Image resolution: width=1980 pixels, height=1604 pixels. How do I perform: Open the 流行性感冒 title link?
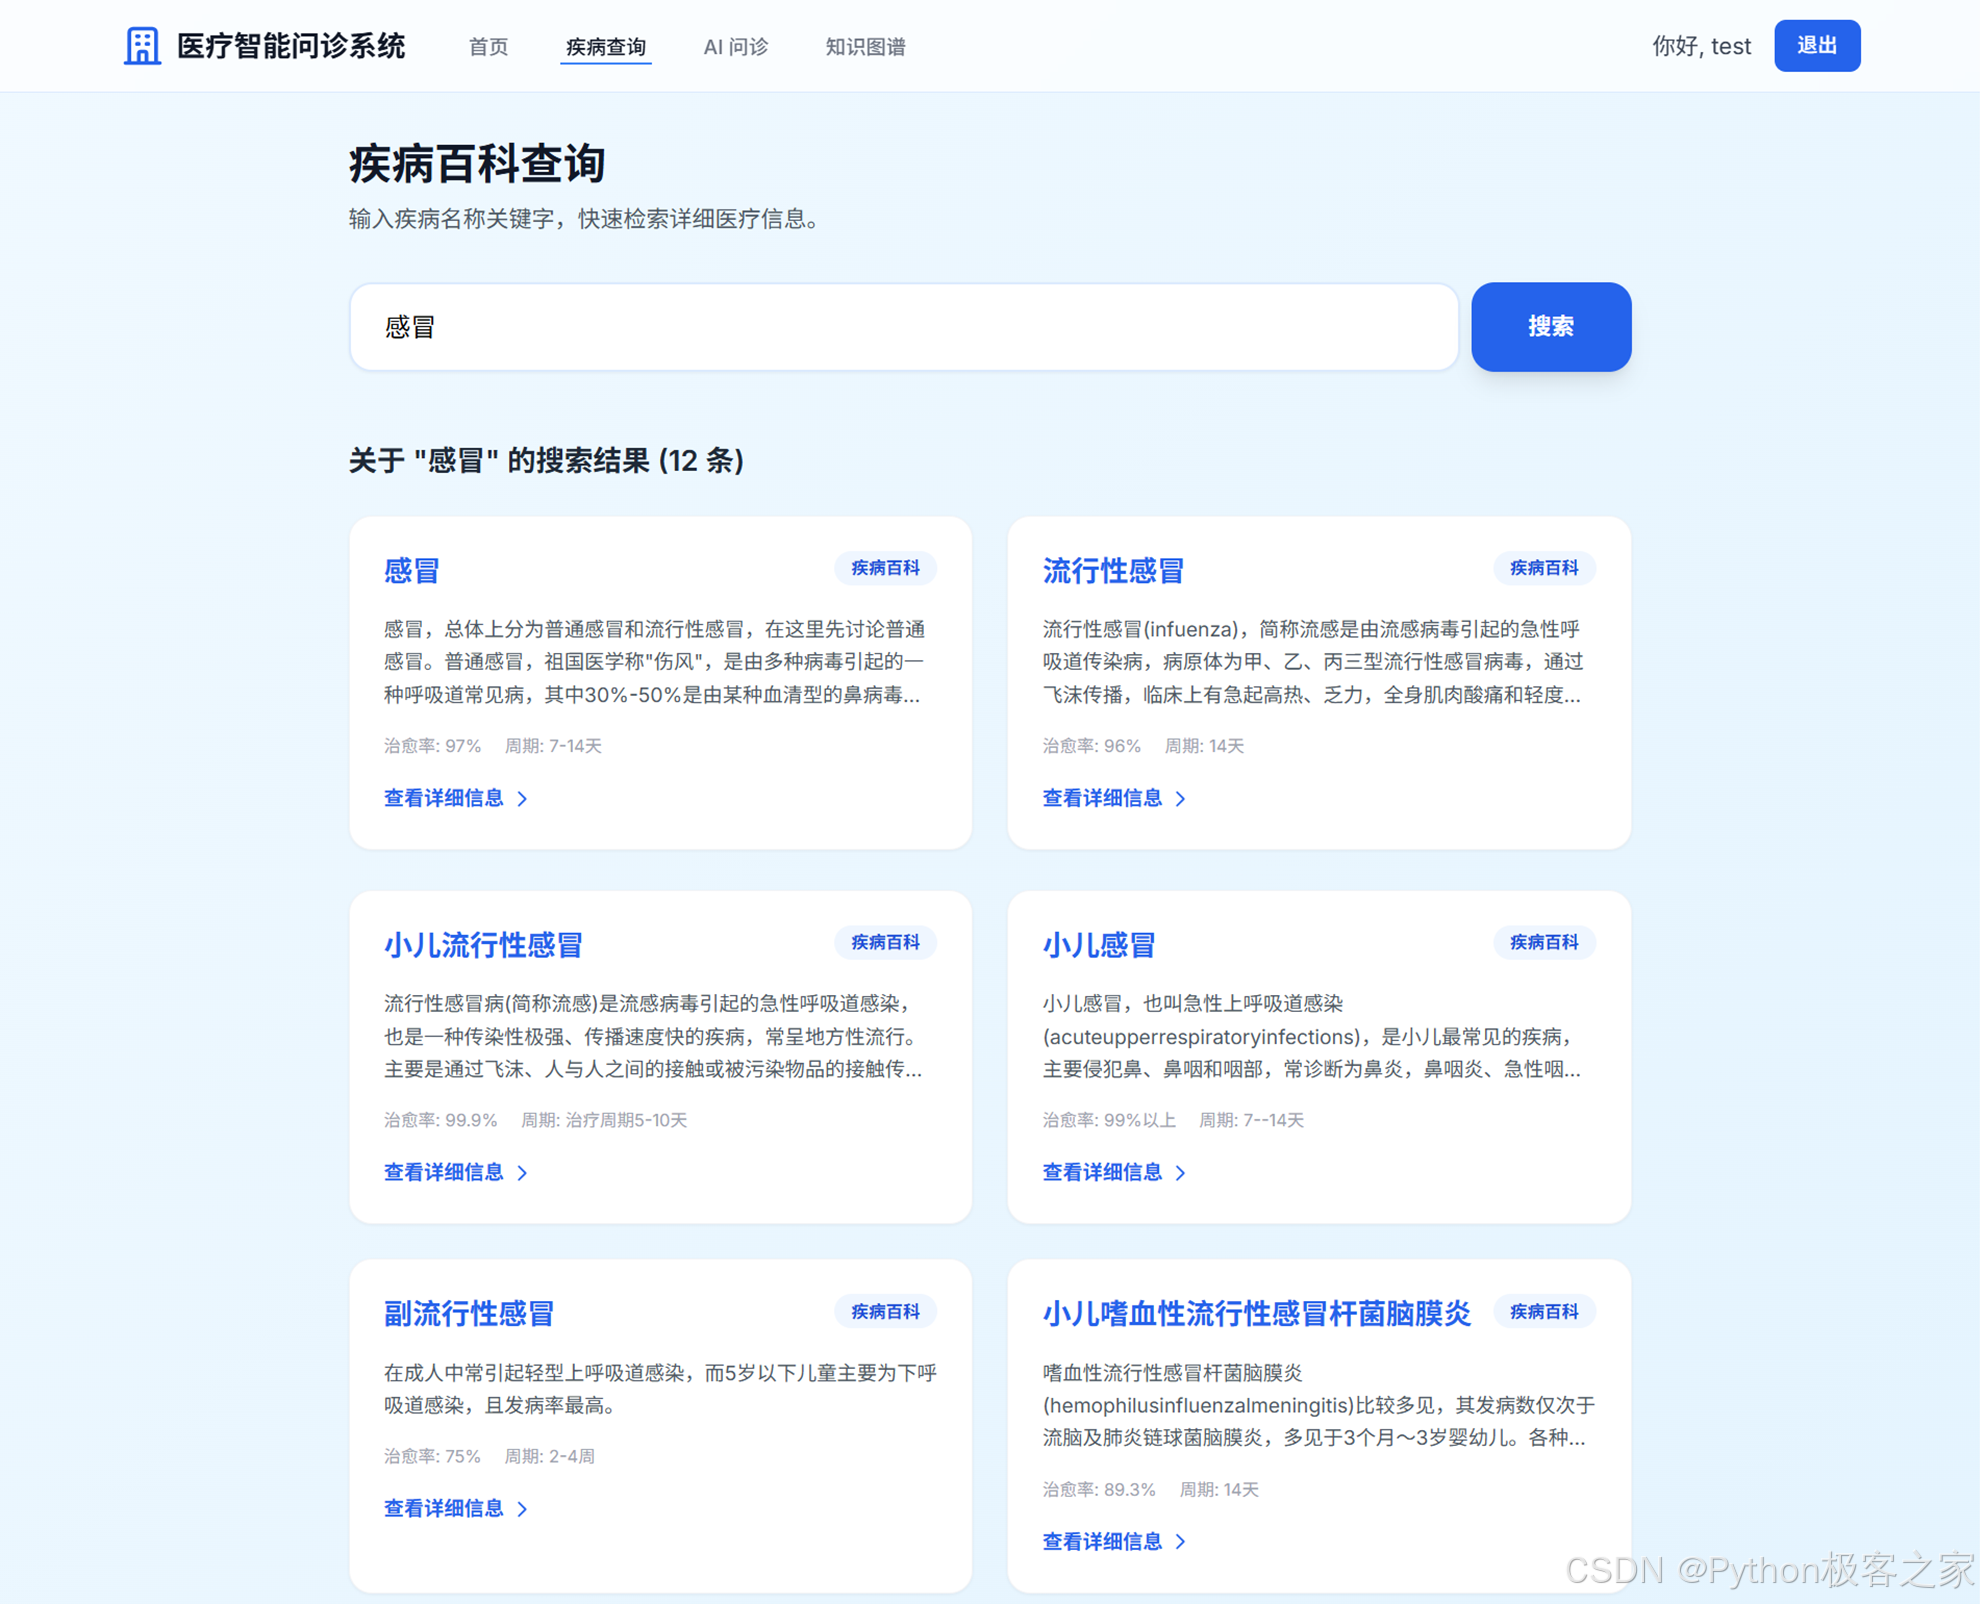point(1113,570)
